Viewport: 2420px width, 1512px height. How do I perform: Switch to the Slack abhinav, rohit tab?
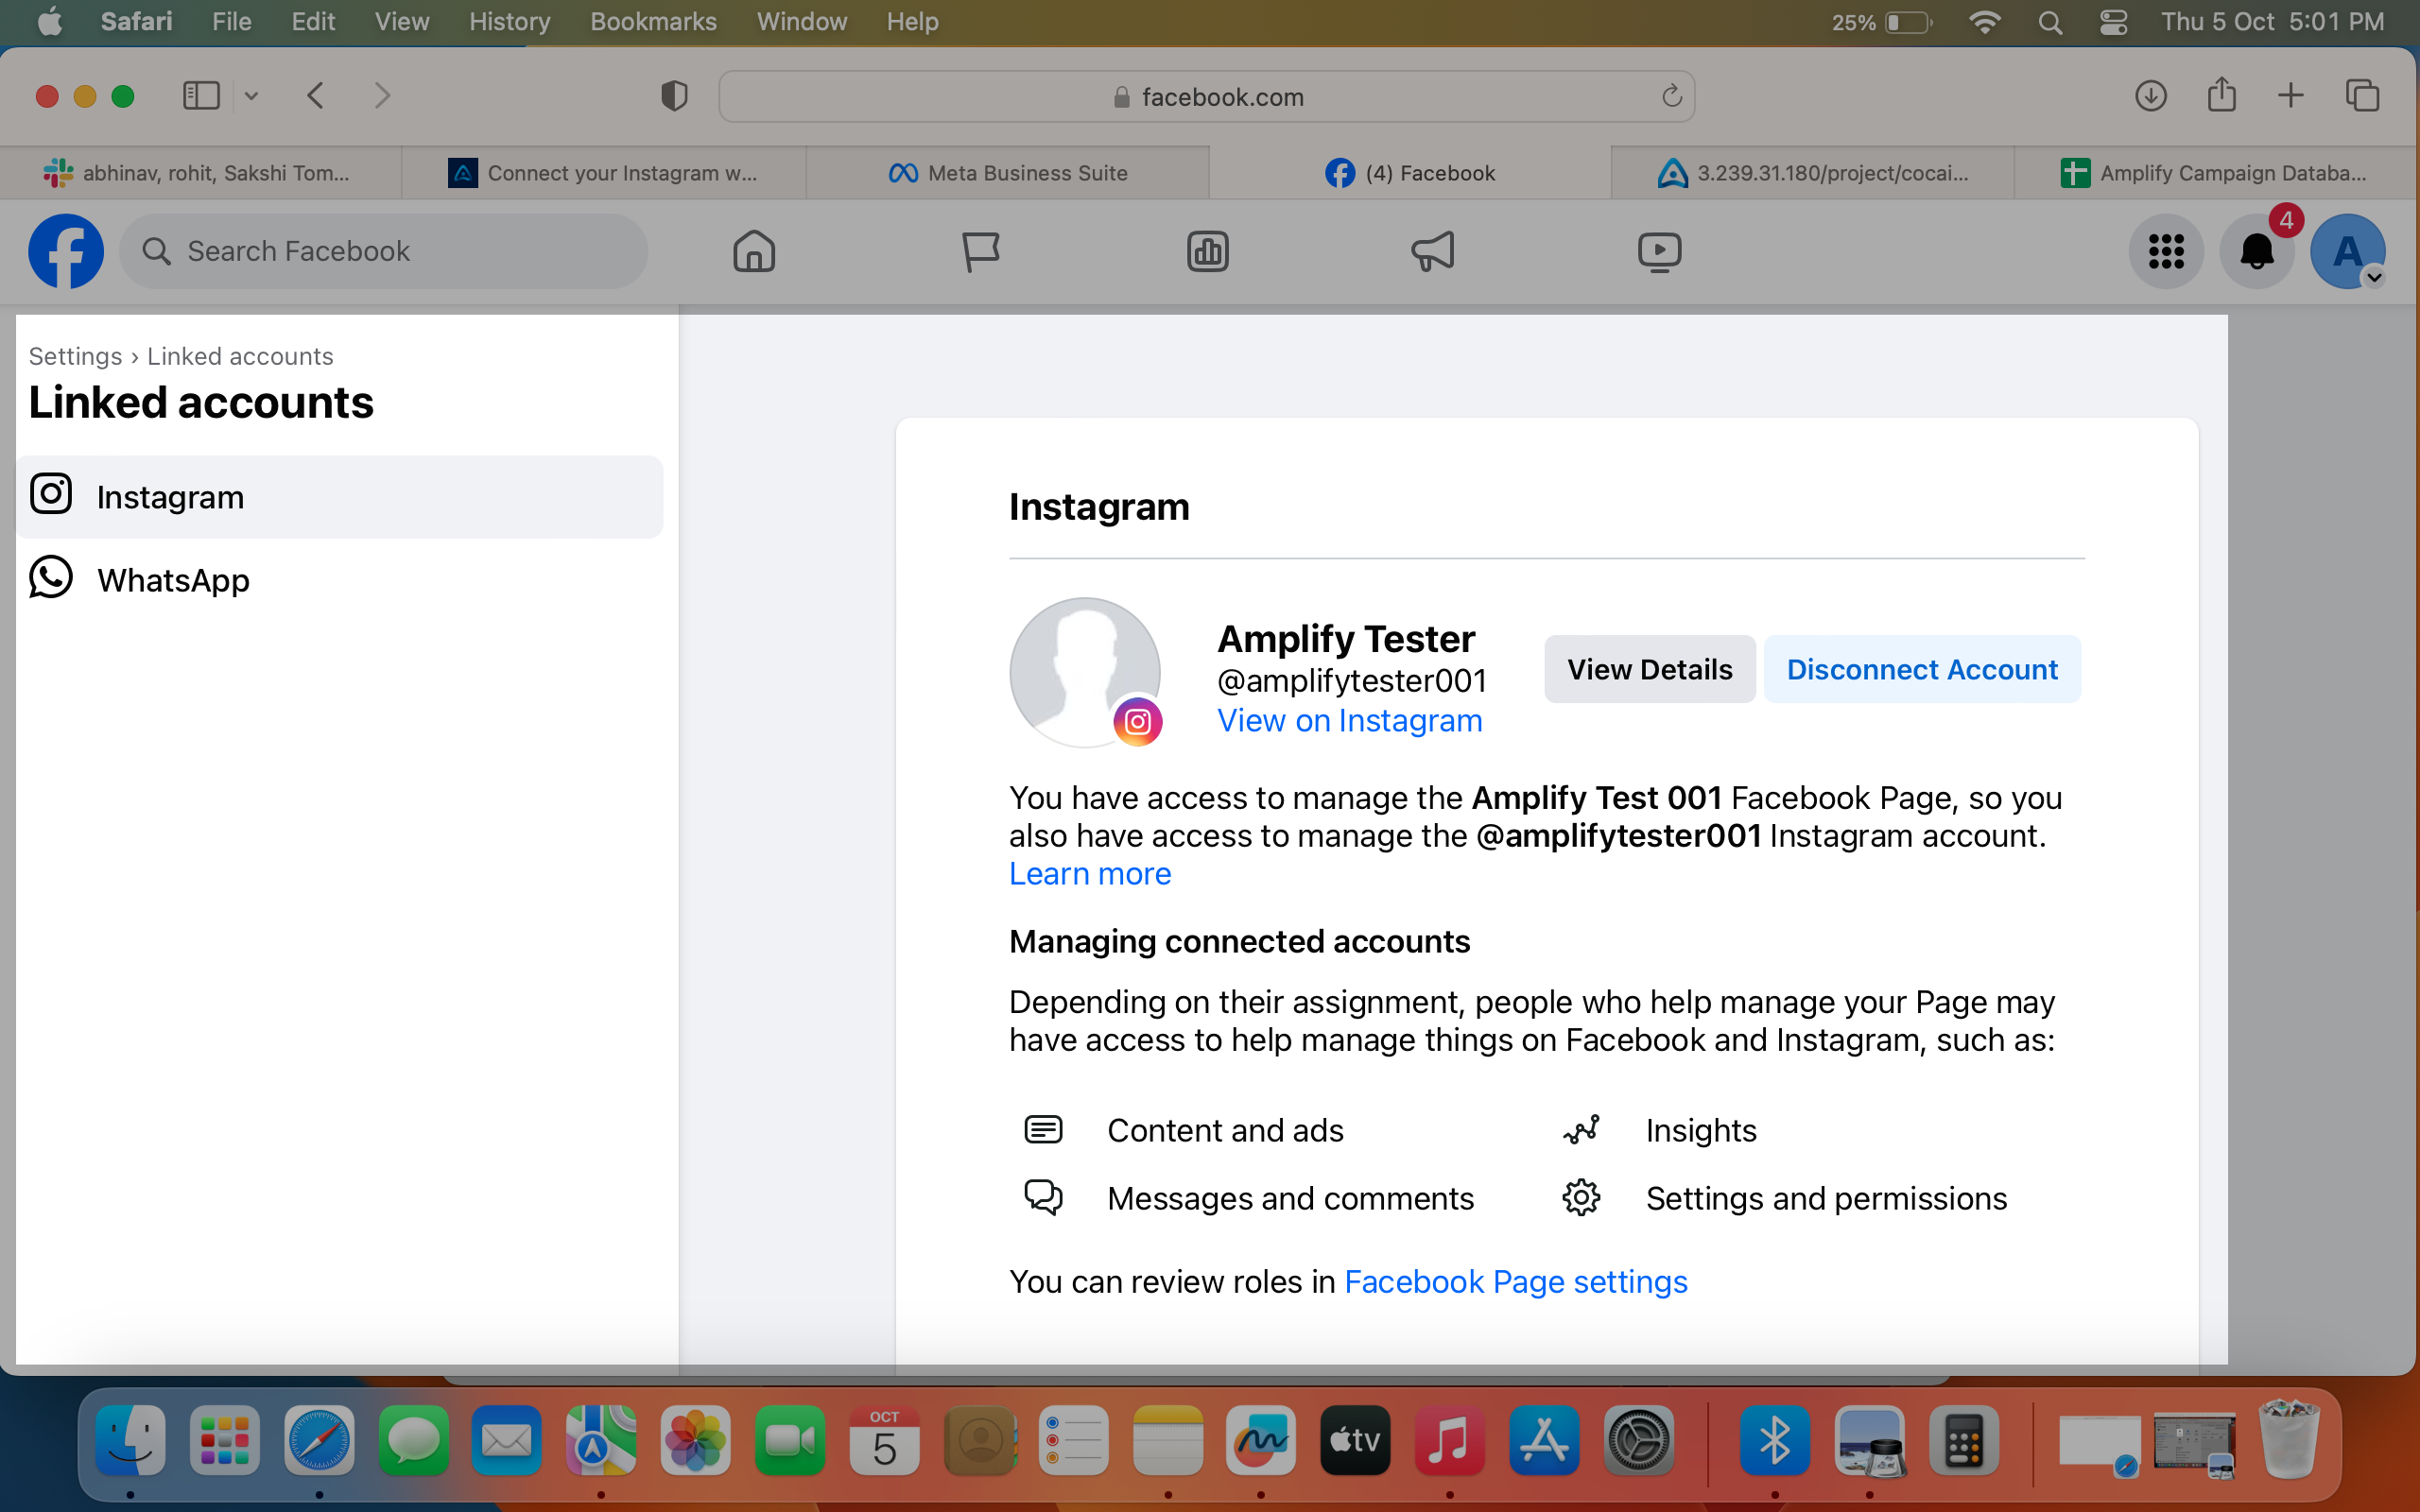click(200, 173)
